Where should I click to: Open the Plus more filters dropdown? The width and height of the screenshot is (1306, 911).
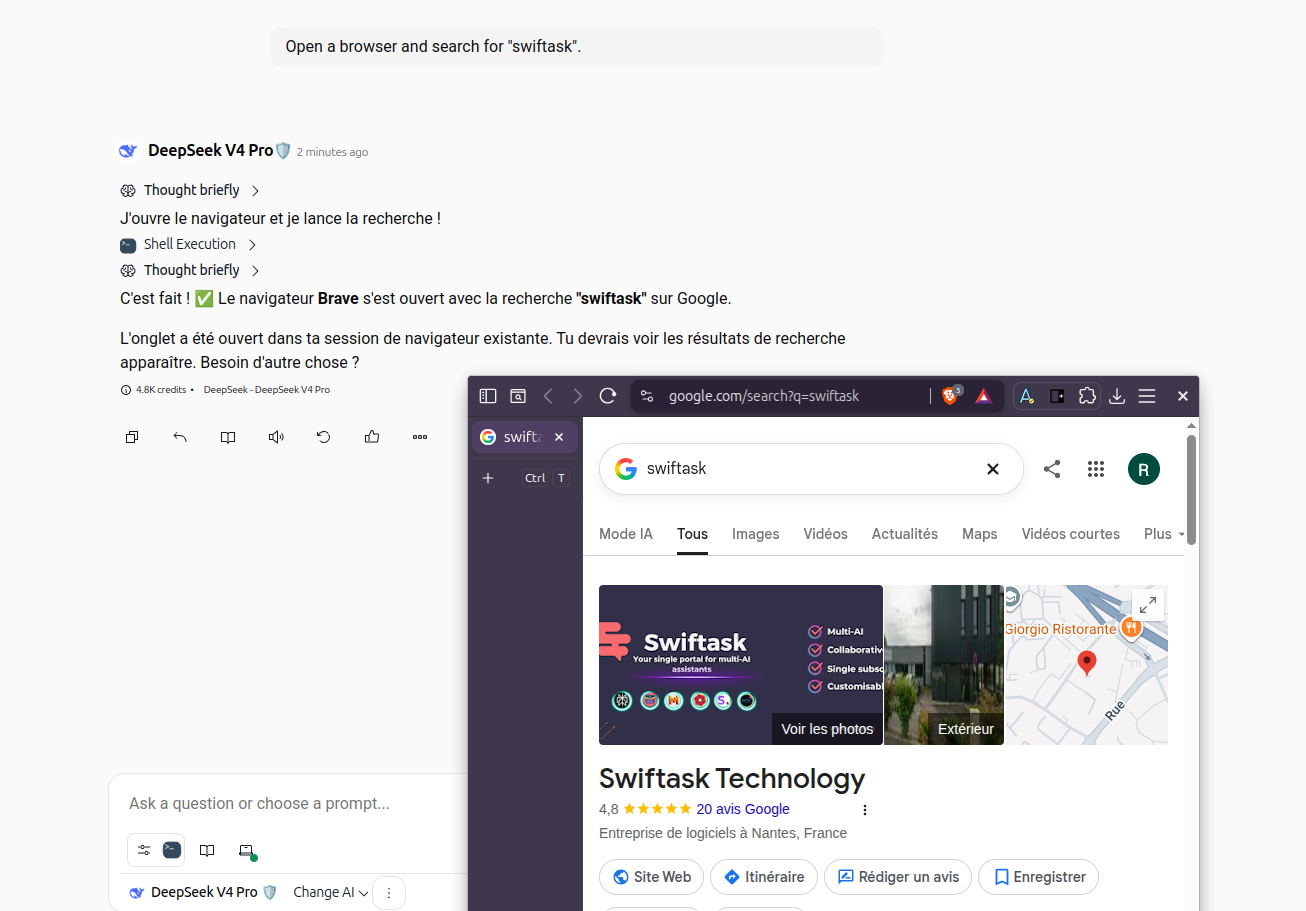[1164, 534]
